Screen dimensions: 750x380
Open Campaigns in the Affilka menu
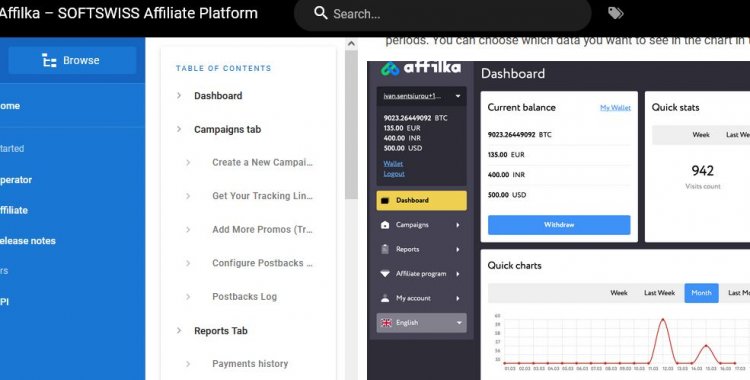(421, 225)
